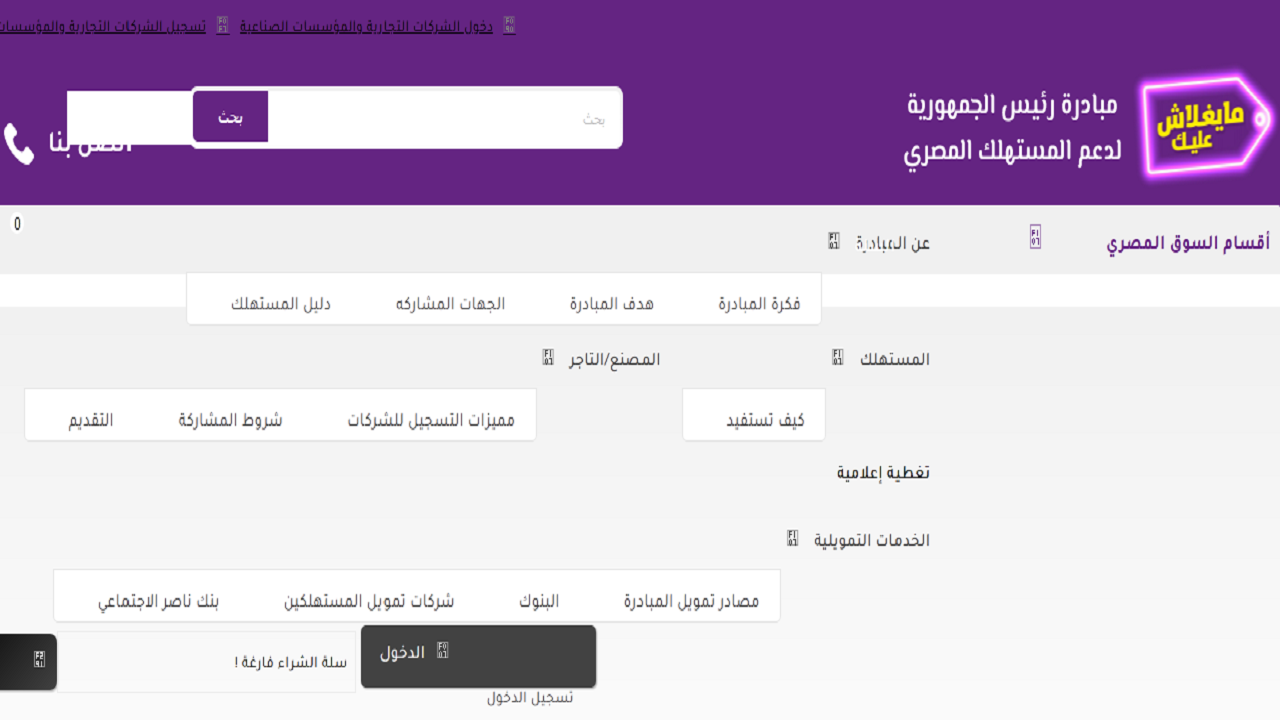Select الجهات المشاركه submenu item
The width and height of the screenshot is (1280, 720).
coord(451,304)
